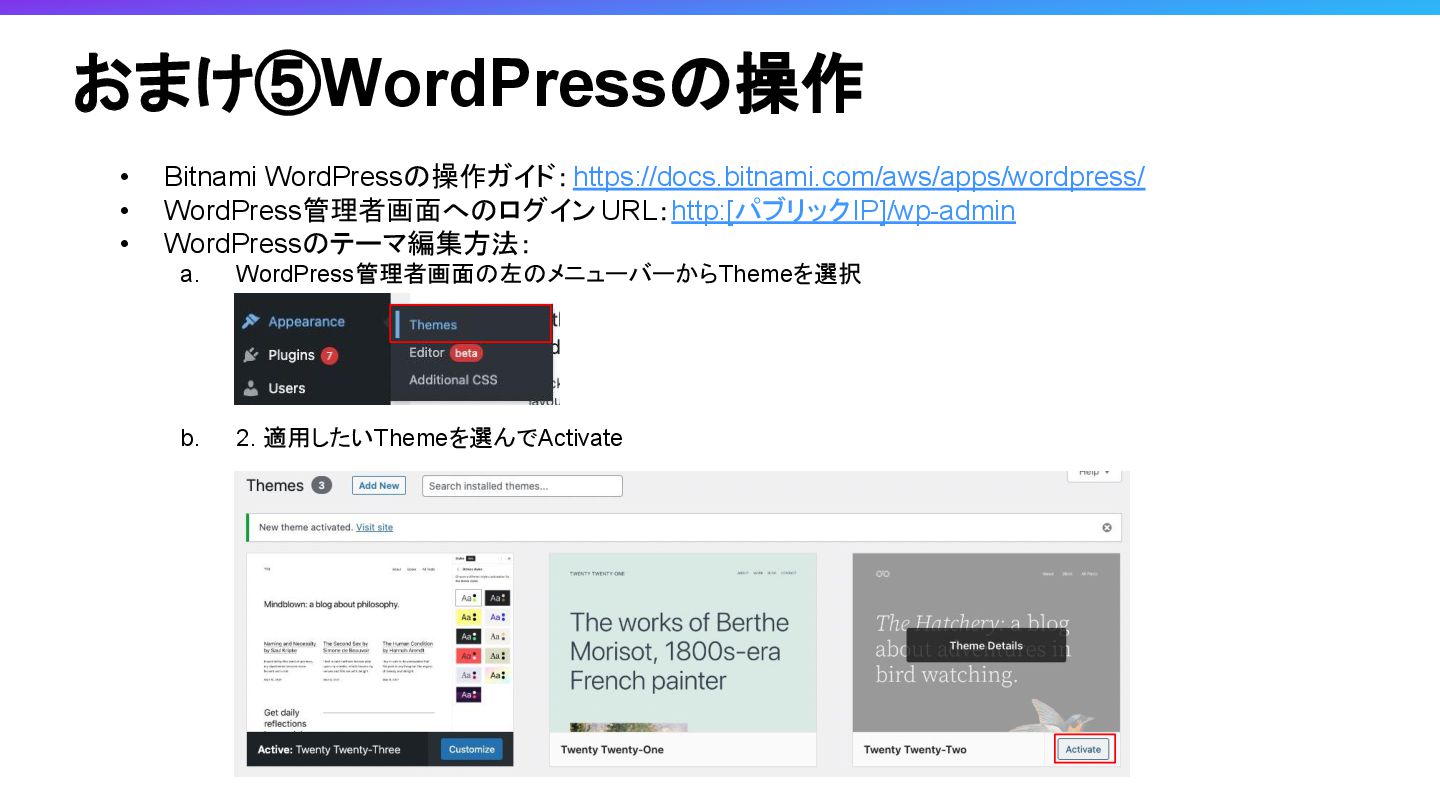Click the Plugins plug icon
The width and height of the screenshot is (1440, 810).
pos(251,355)
